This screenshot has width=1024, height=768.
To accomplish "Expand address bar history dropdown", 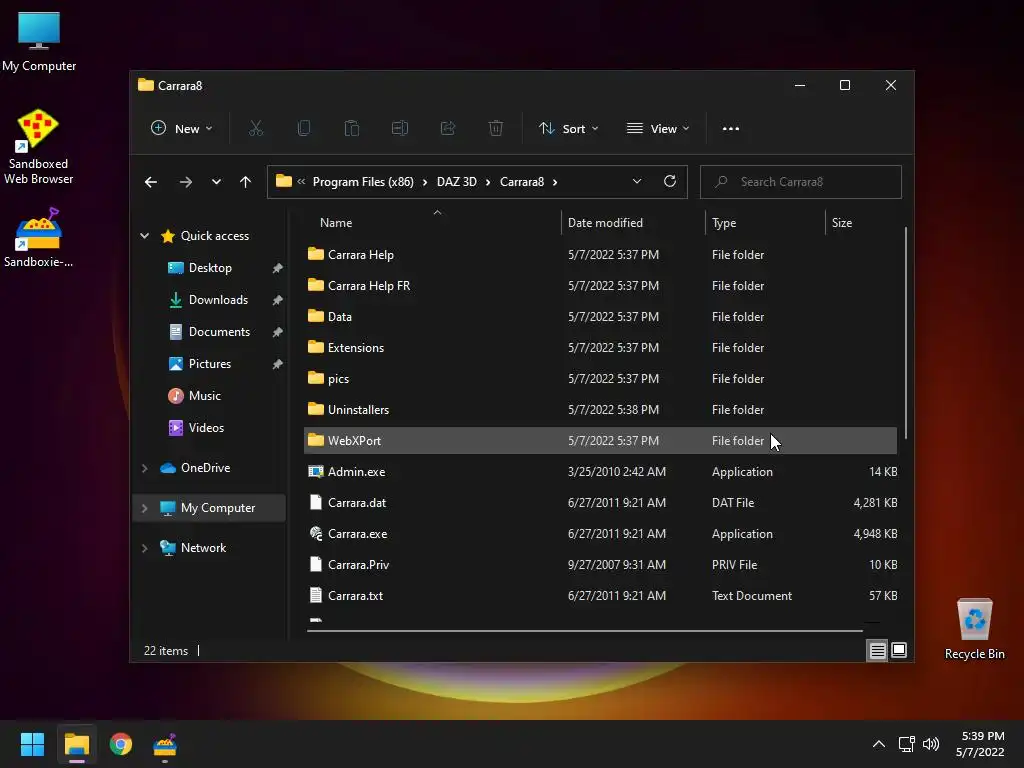I will [637, 182].
